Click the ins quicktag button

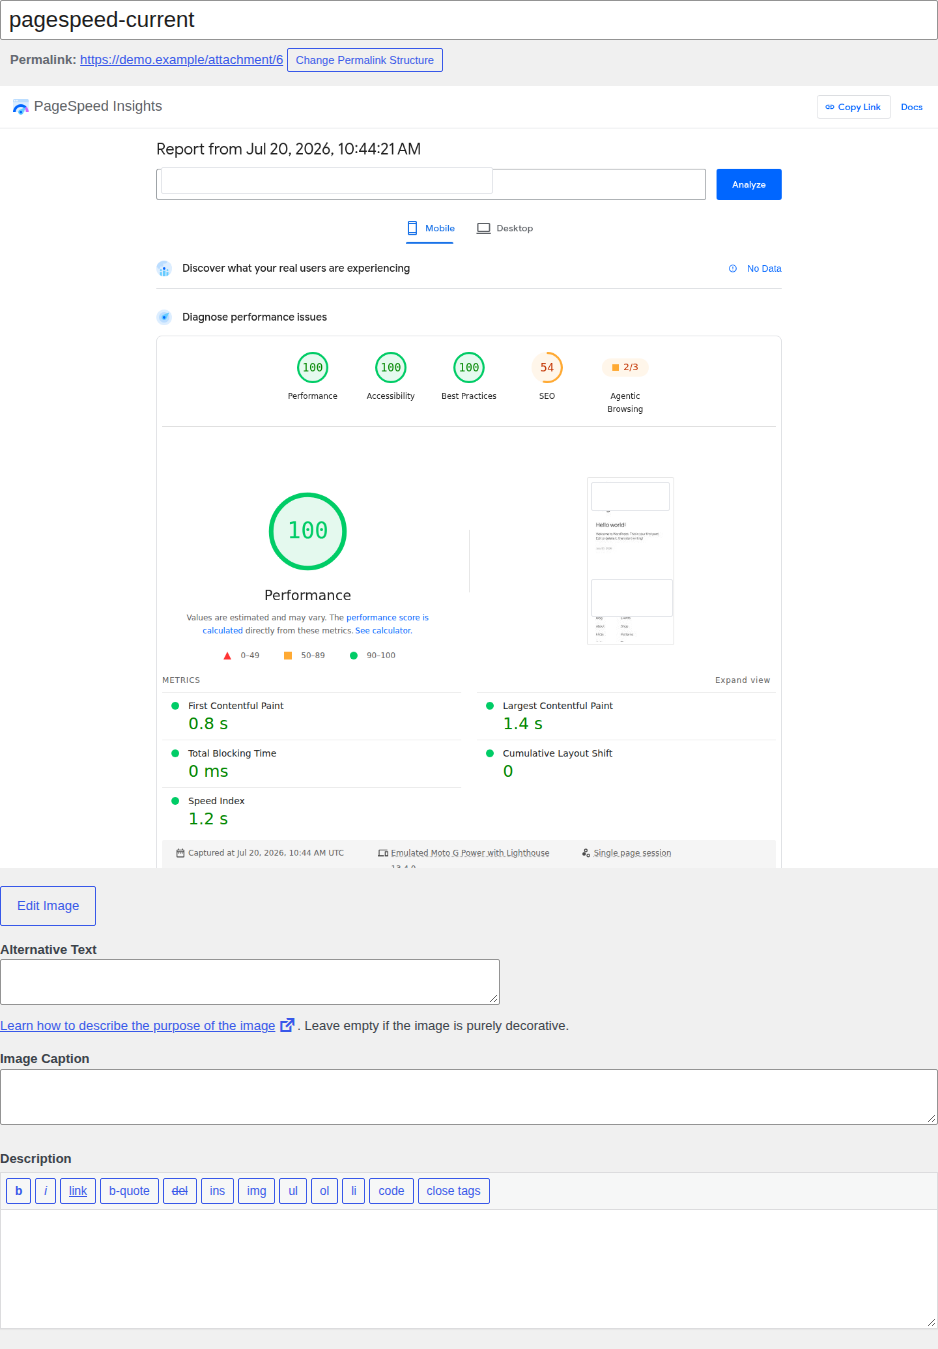pyautogui.click(x=217, y=1191)
